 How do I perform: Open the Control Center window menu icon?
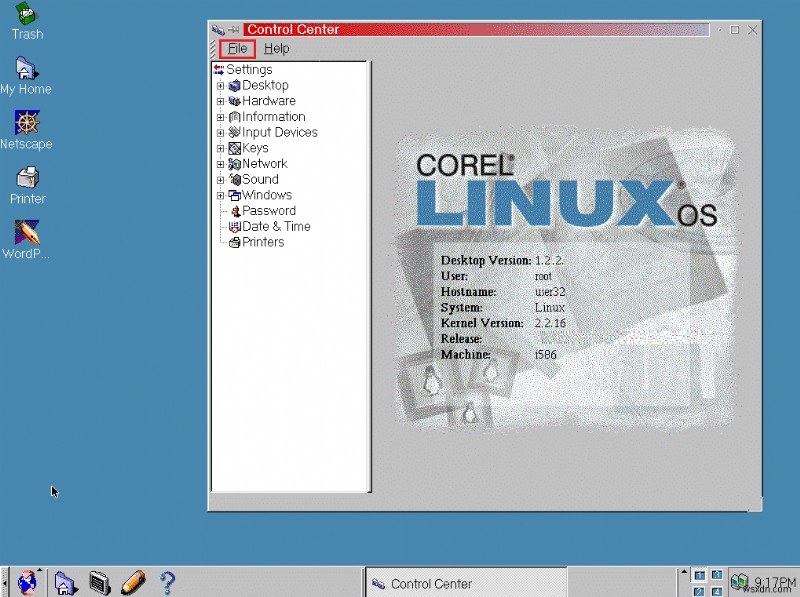tap(218, 30)
